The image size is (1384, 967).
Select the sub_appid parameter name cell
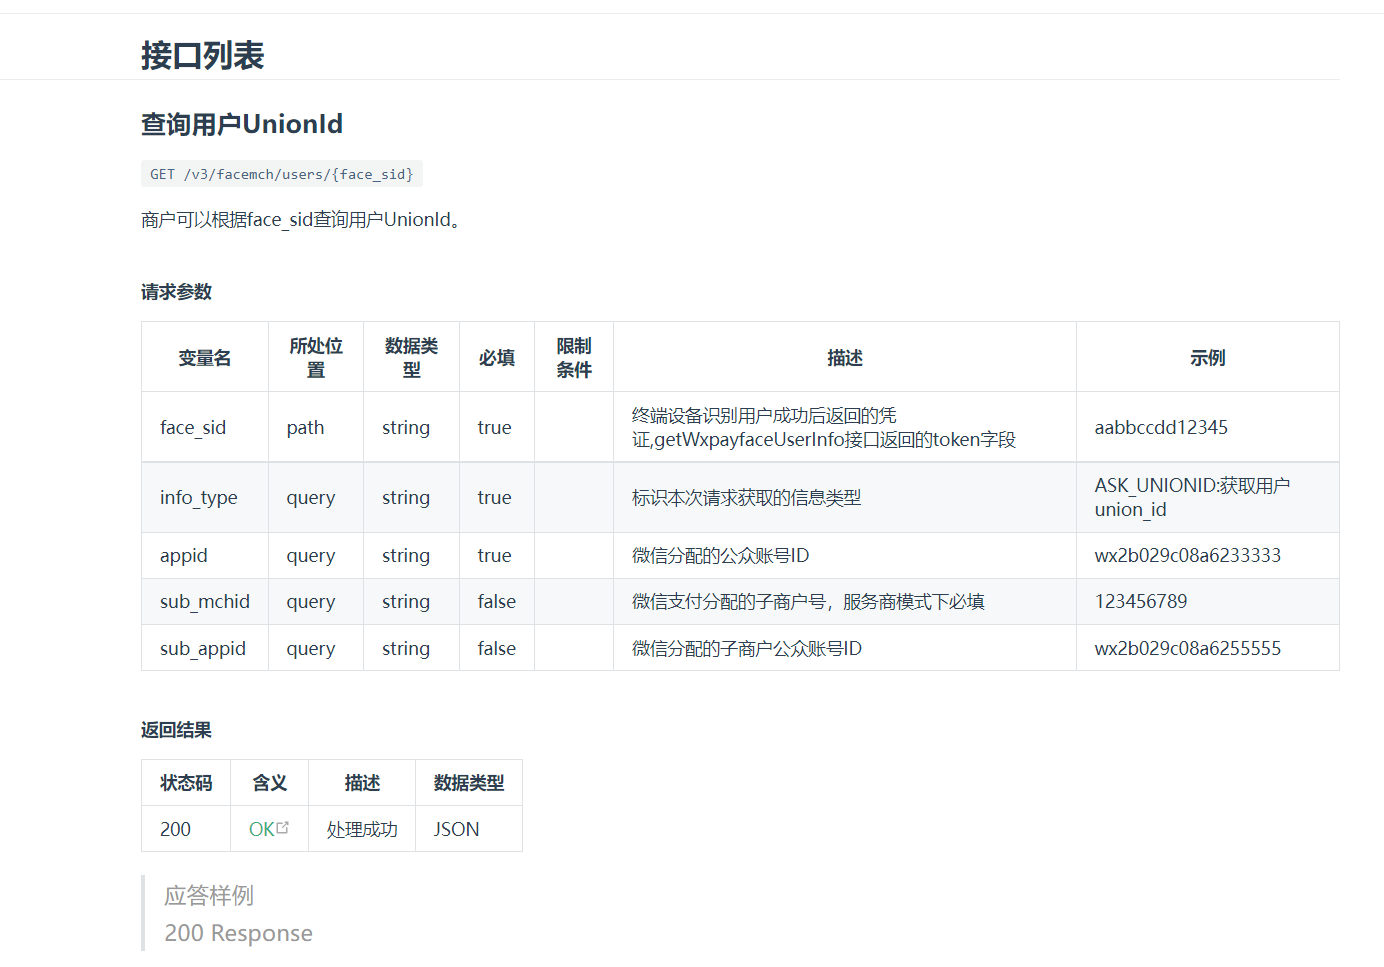coord(205,648)
